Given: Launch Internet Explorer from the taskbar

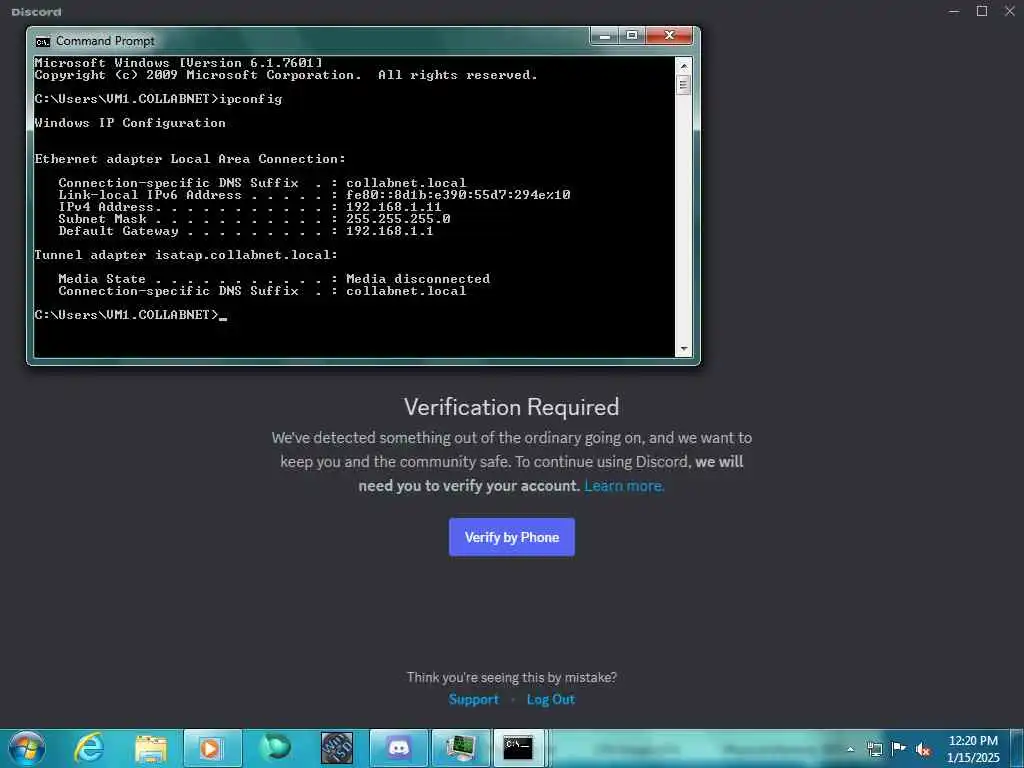Looking at the screenshot, I should 88,748.
